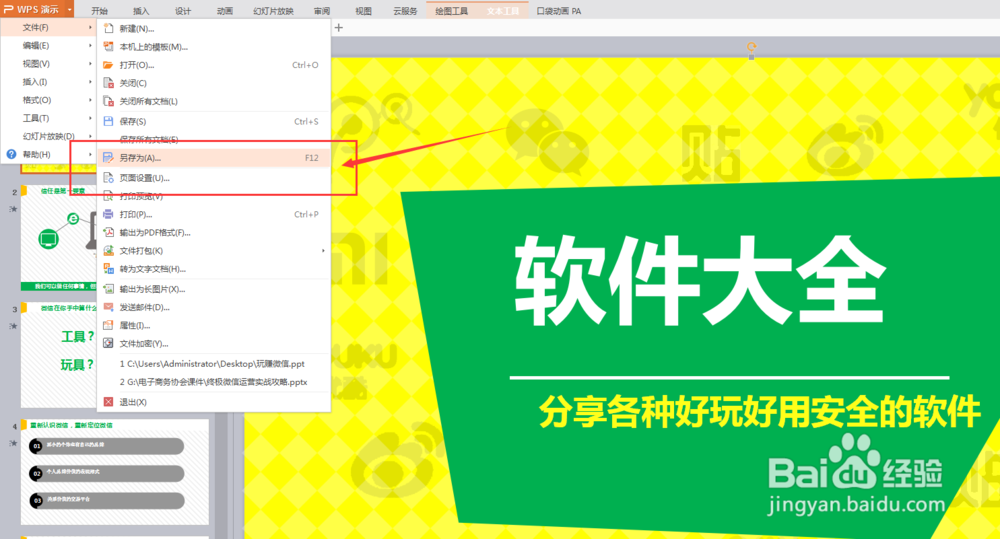1000x539 pixels.
Task: Open the 开始 ribbon tab
Action: [x=99, y=11]
